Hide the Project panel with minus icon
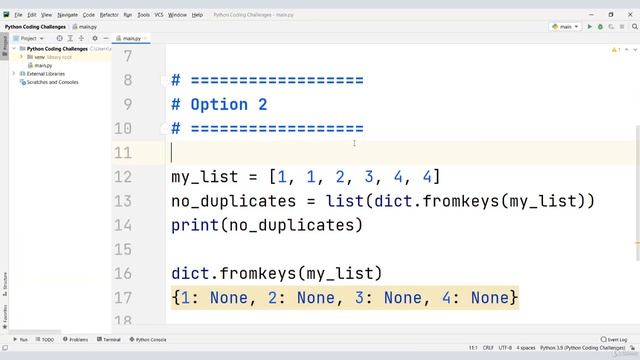Screen dimensions: 640x360 (106, 38)
